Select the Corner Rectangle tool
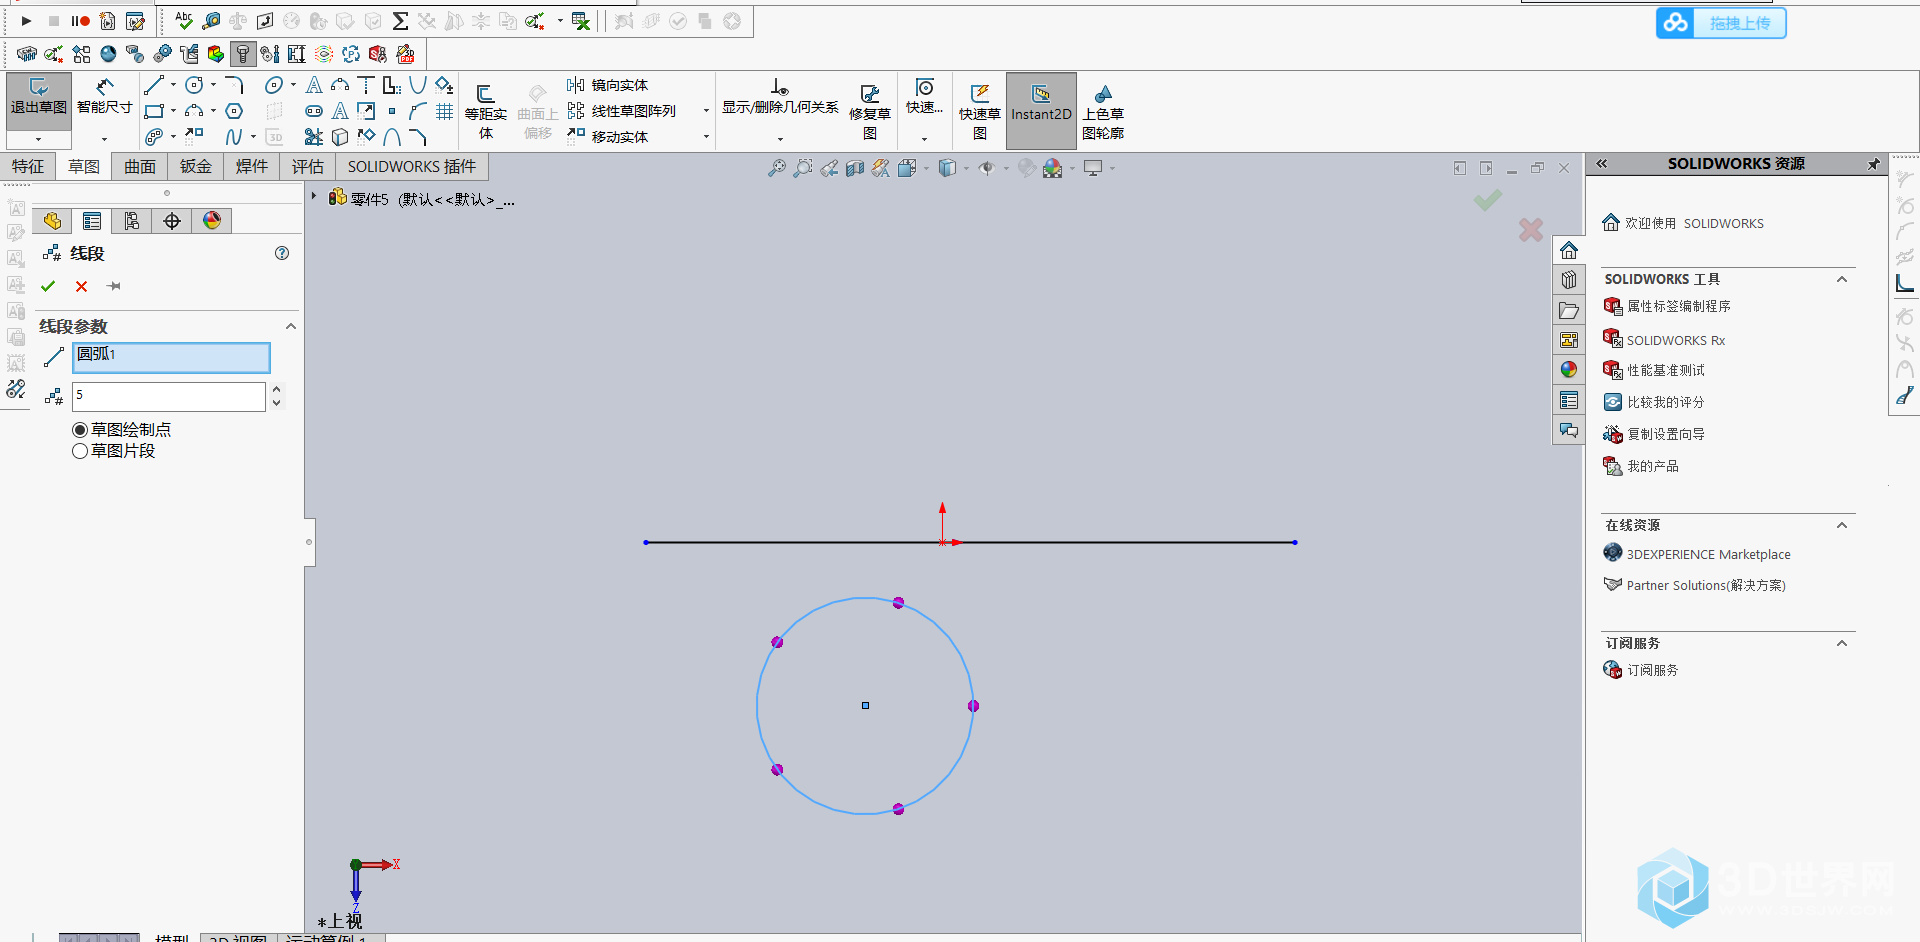This screenshot has height=942, width=1920. 153,111
